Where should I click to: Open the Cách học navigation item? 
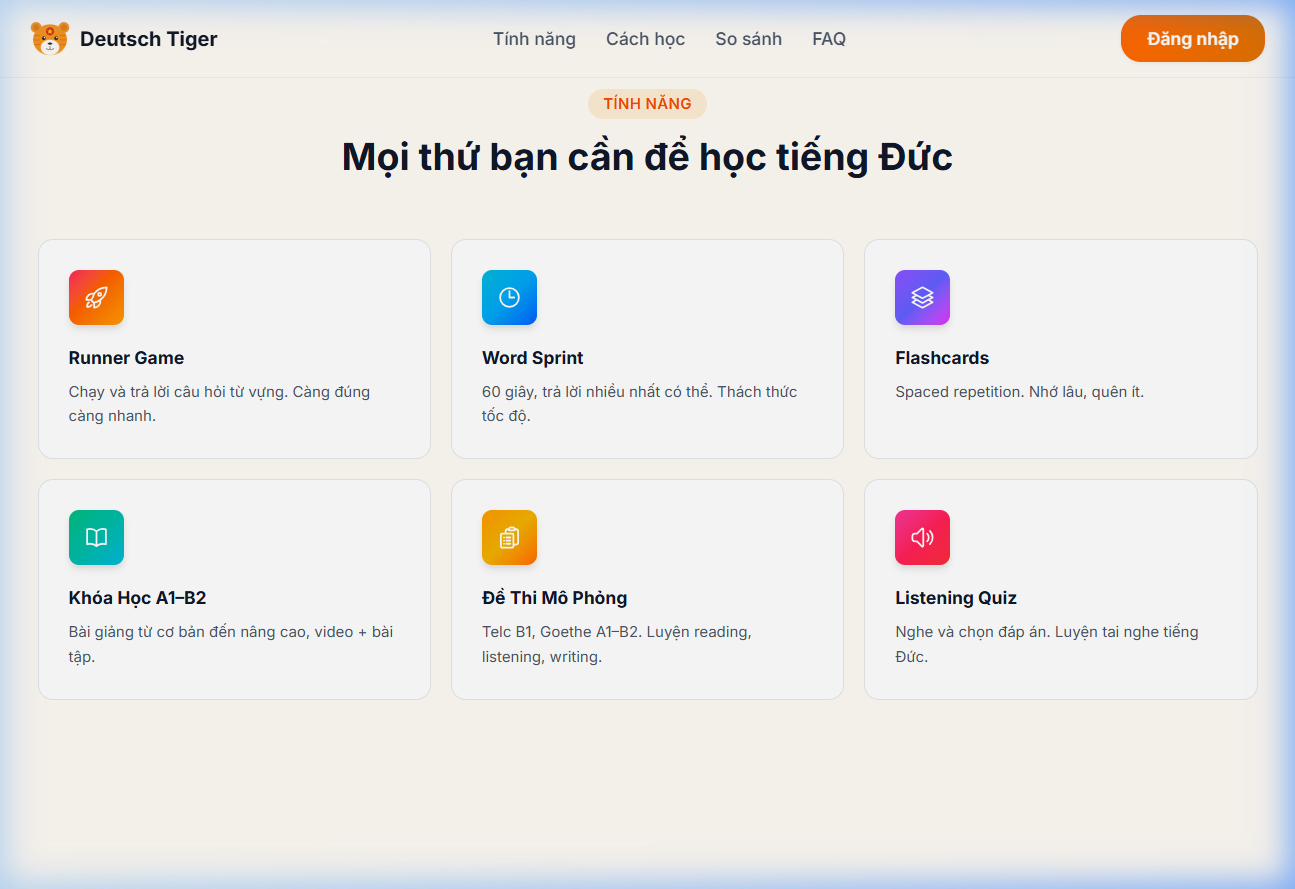(x=644, y=38)
